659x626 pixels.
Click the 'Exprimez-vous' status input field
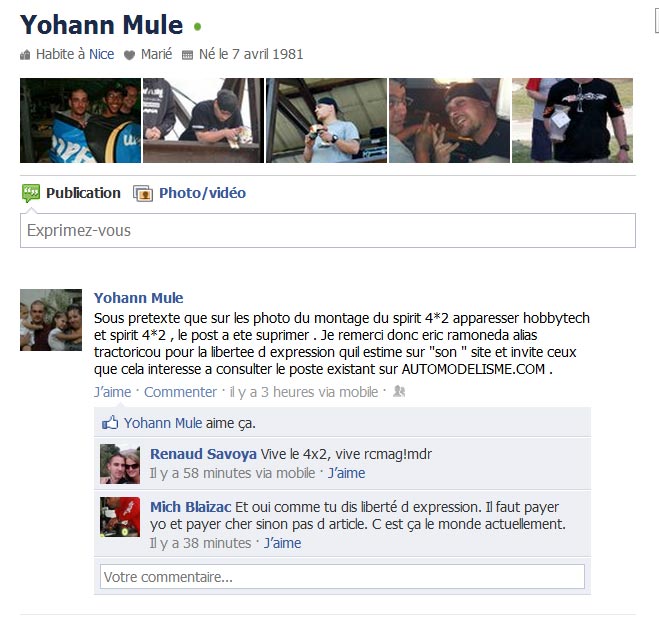328,230
